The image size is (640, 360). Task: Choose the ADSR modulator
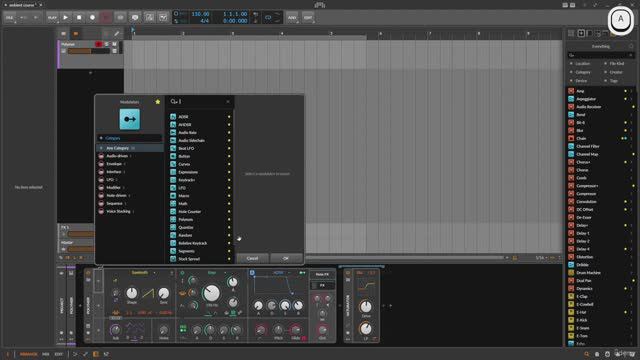(x=200, y=117)
